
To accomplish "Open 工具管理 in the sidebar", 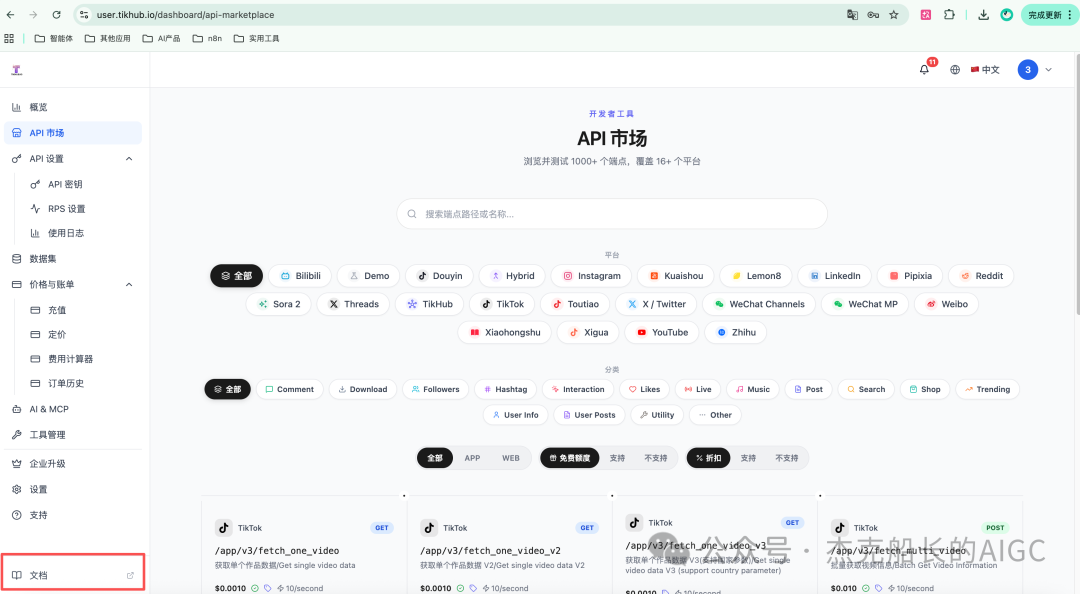I will 72,435.
